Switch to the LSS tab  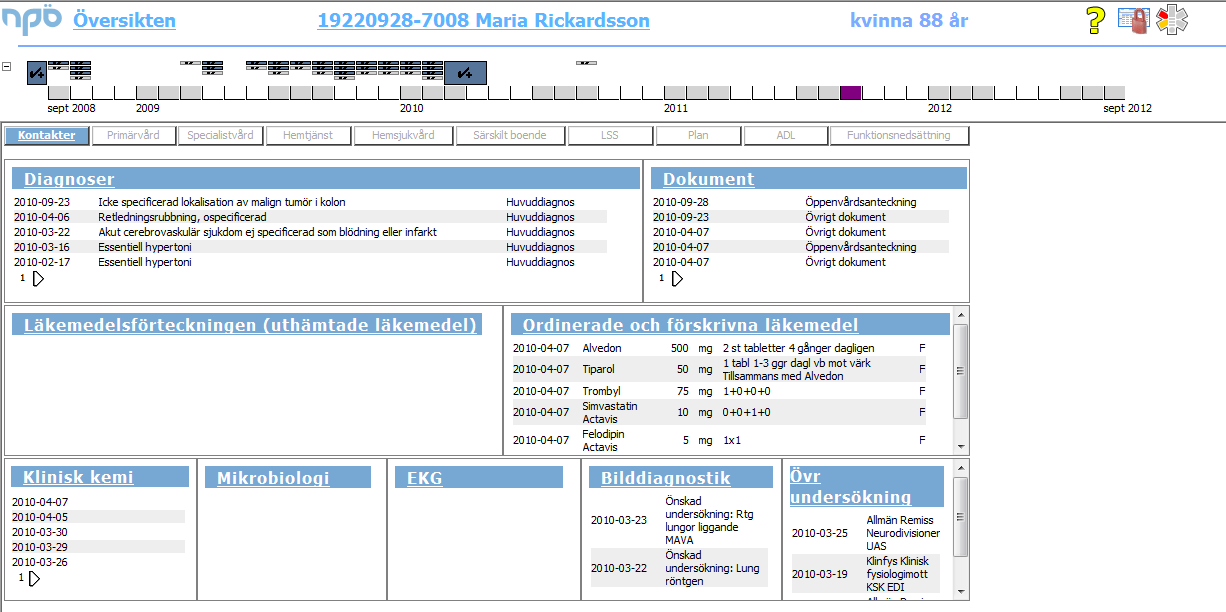tap(610, 135)
